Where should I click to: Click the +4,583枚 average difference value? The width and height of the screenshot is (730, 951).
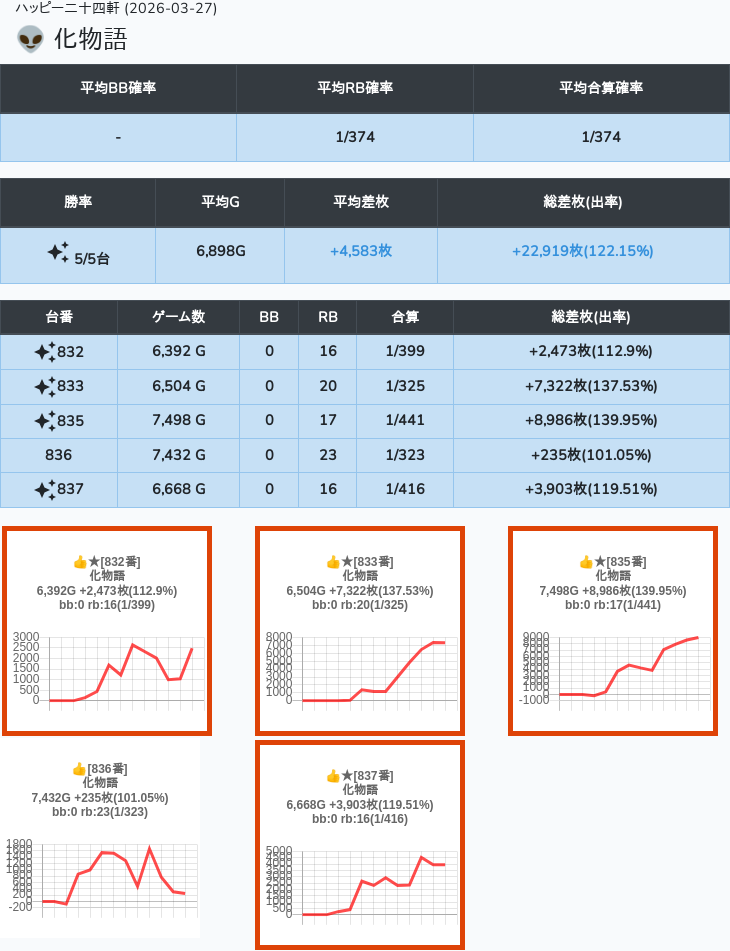coord(360,251)
